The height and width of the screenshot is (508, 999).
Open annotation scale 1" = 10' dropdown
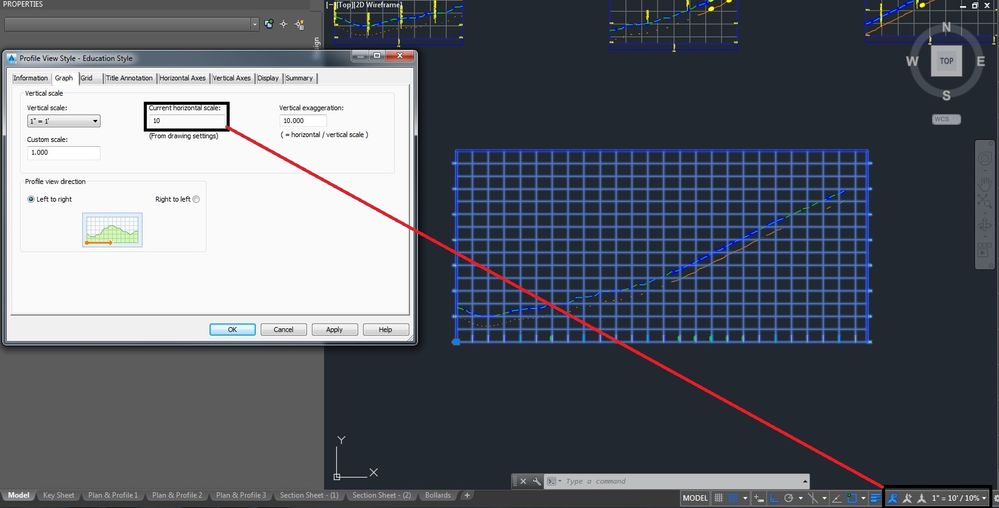[959, 498]
